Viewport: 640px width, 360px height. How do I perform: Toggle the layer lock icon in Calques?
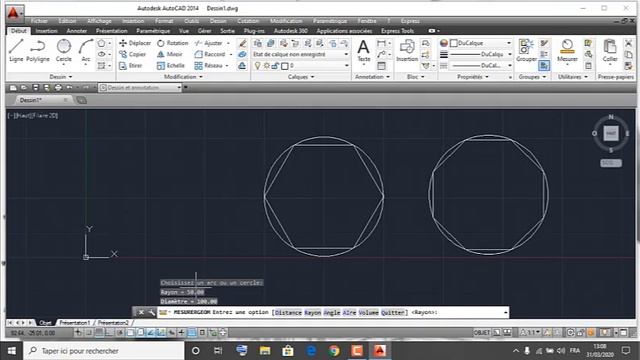coord(276,66)
